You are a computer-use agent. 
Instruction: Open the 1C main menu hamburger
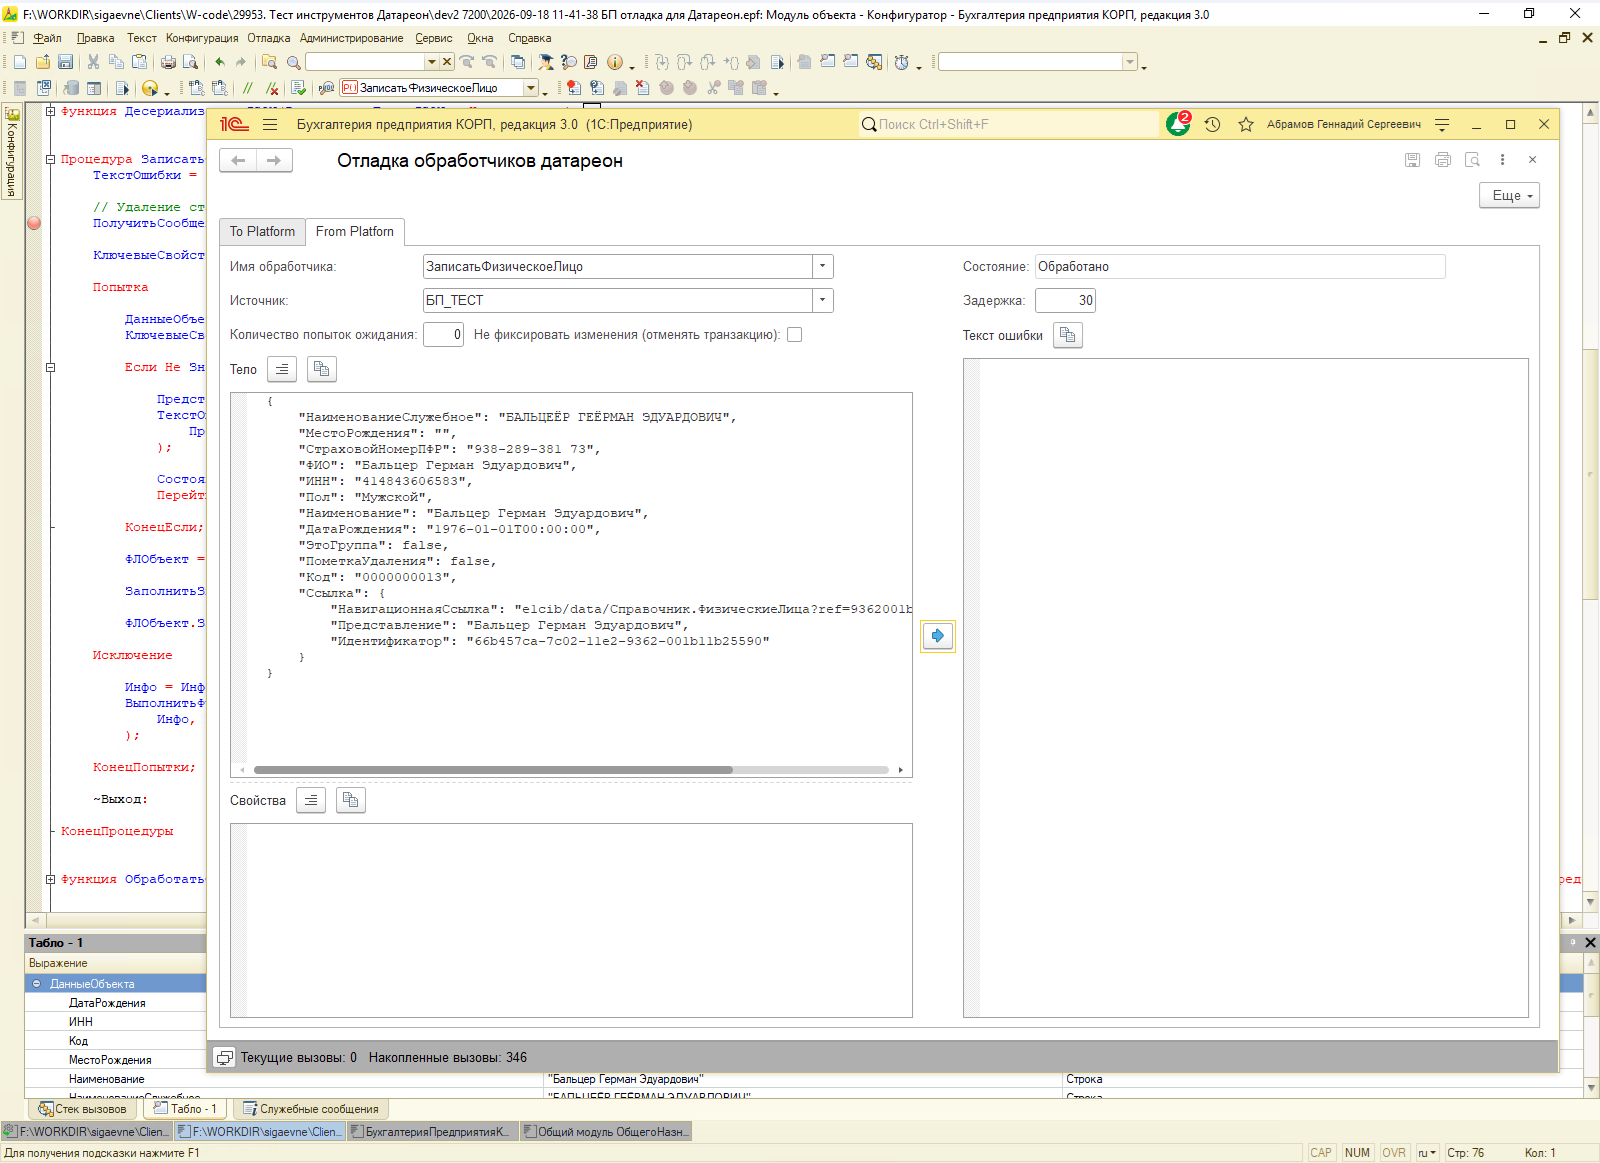tap(270, 124)
